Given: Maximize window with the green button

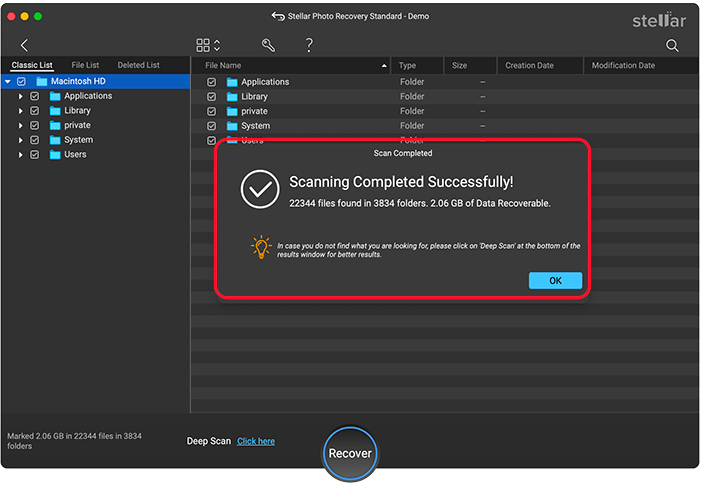Looking at the screenshot, I should tap(38, 17).
